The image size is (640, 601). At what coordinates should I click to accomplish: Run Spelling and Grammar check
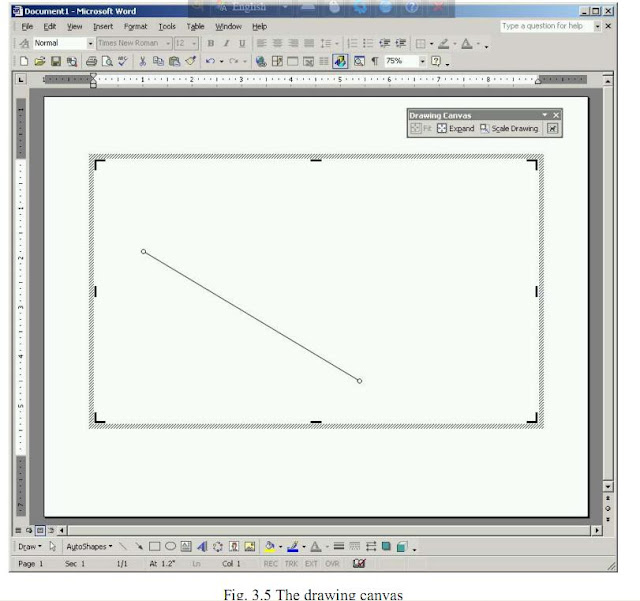[122, 61]
